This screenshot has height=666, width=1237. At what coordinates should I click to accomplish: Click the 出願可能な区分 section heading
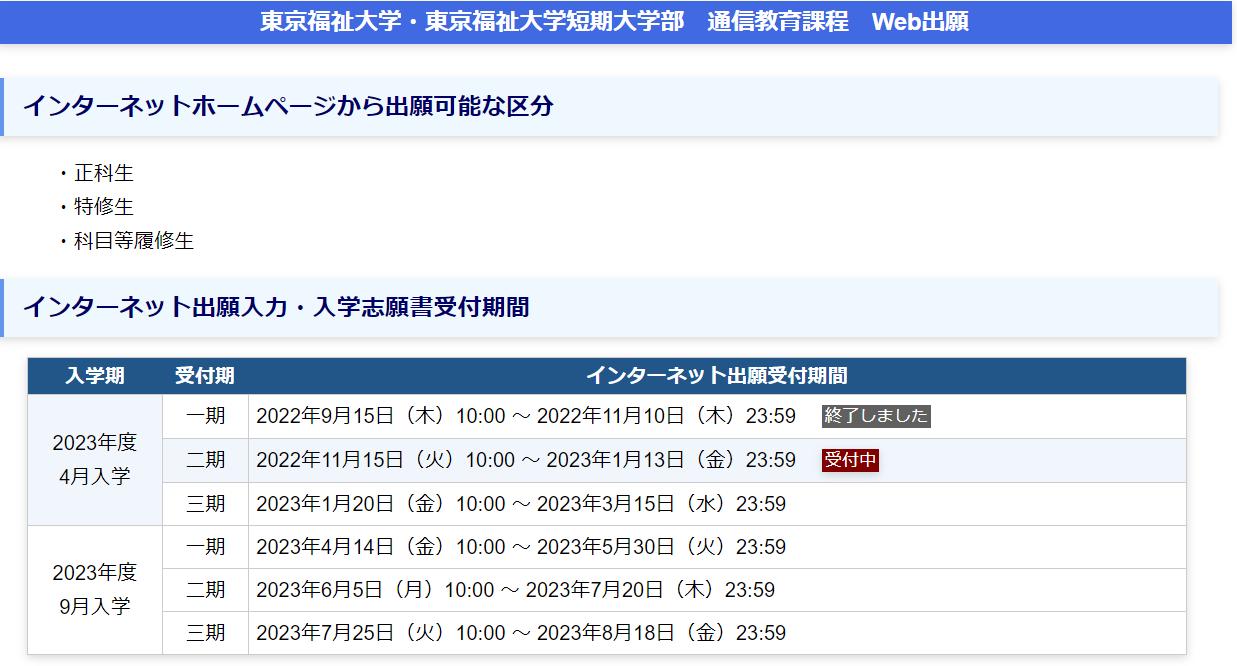(288, 106)
